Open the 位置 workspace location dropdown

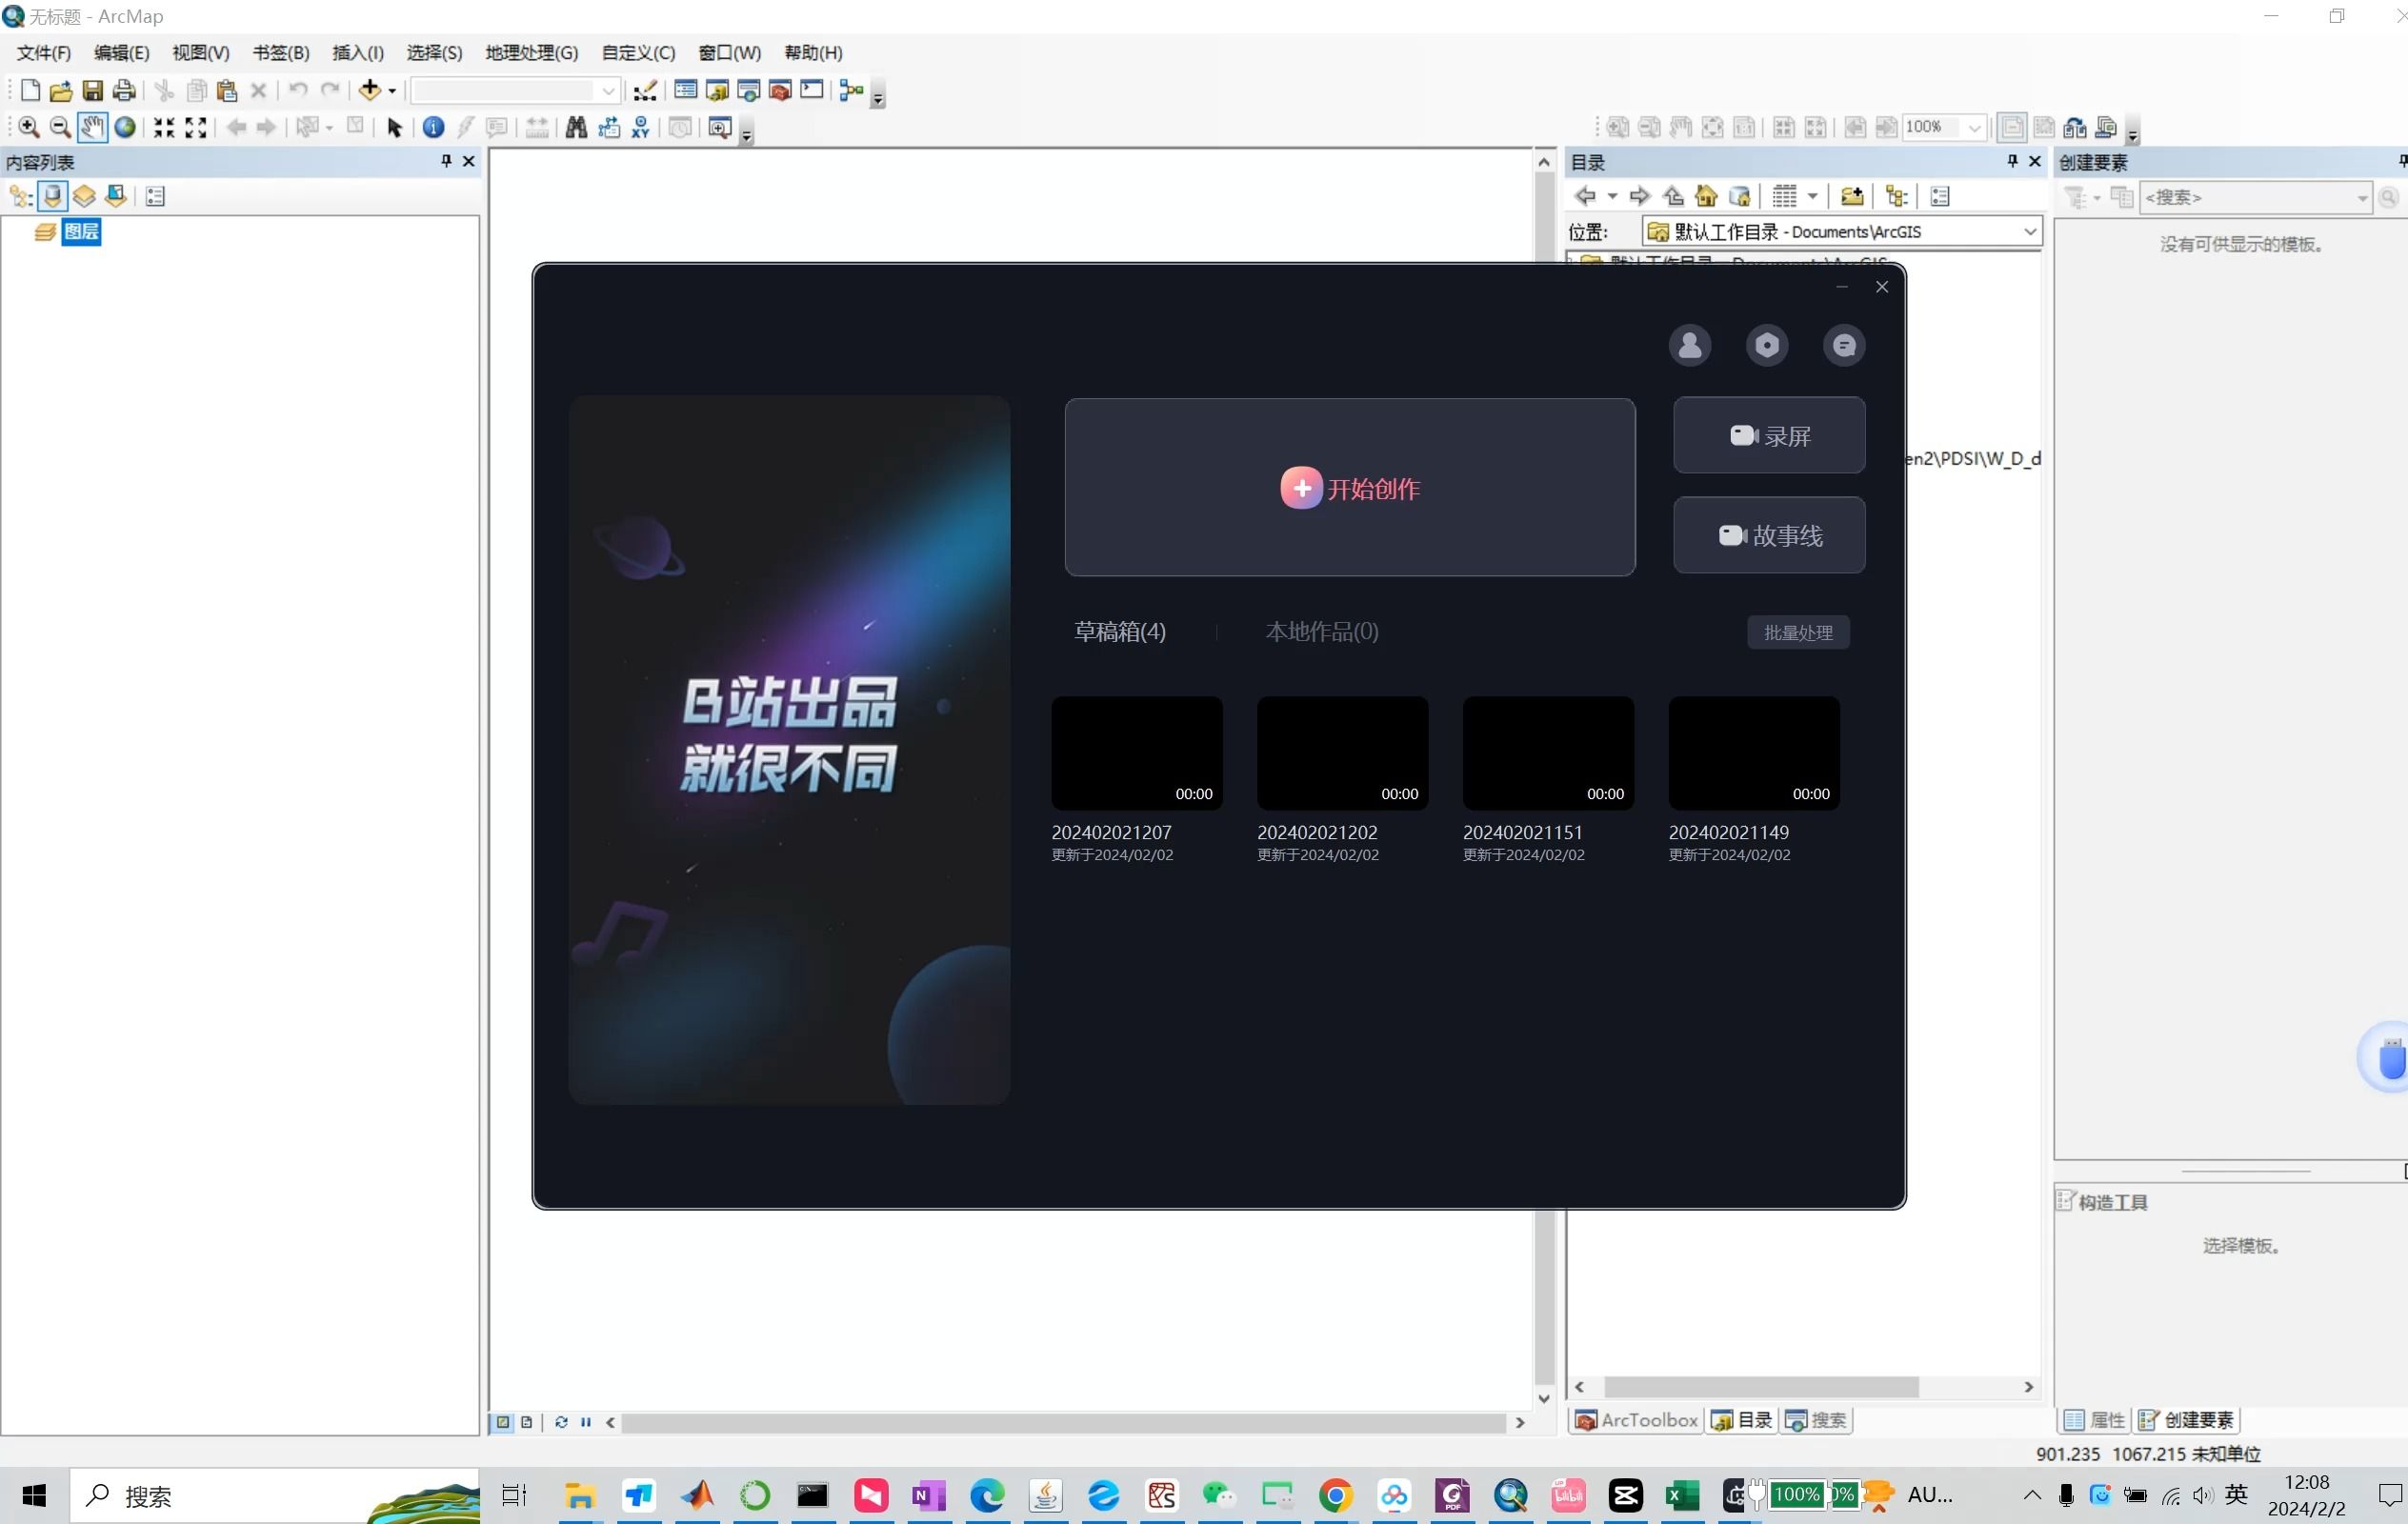point(2030,231)
